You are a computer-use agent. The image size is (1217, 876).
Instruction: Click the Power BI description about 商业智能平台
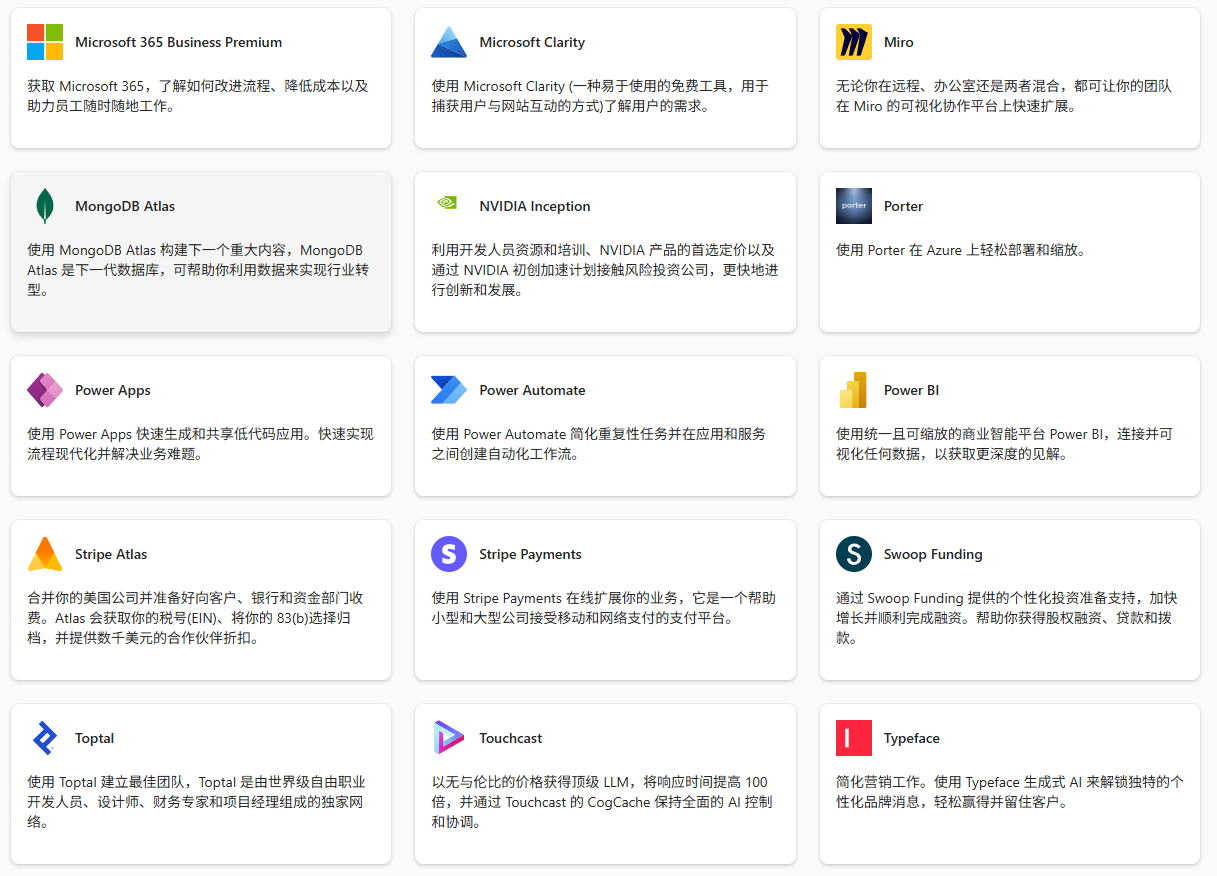tap(1004, 444)
